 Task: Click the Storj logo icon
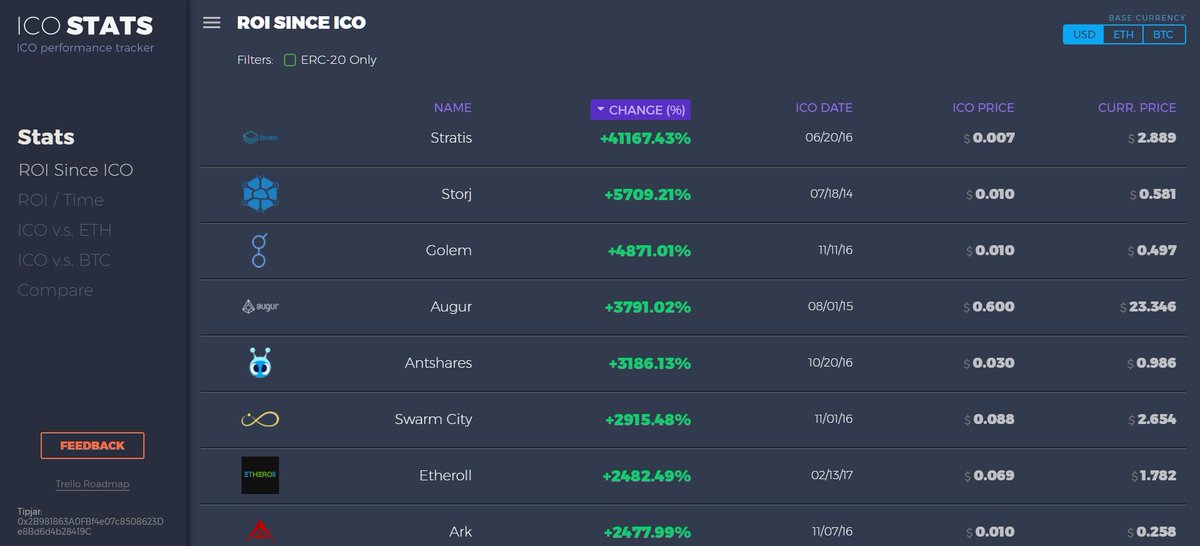(260, 194)
